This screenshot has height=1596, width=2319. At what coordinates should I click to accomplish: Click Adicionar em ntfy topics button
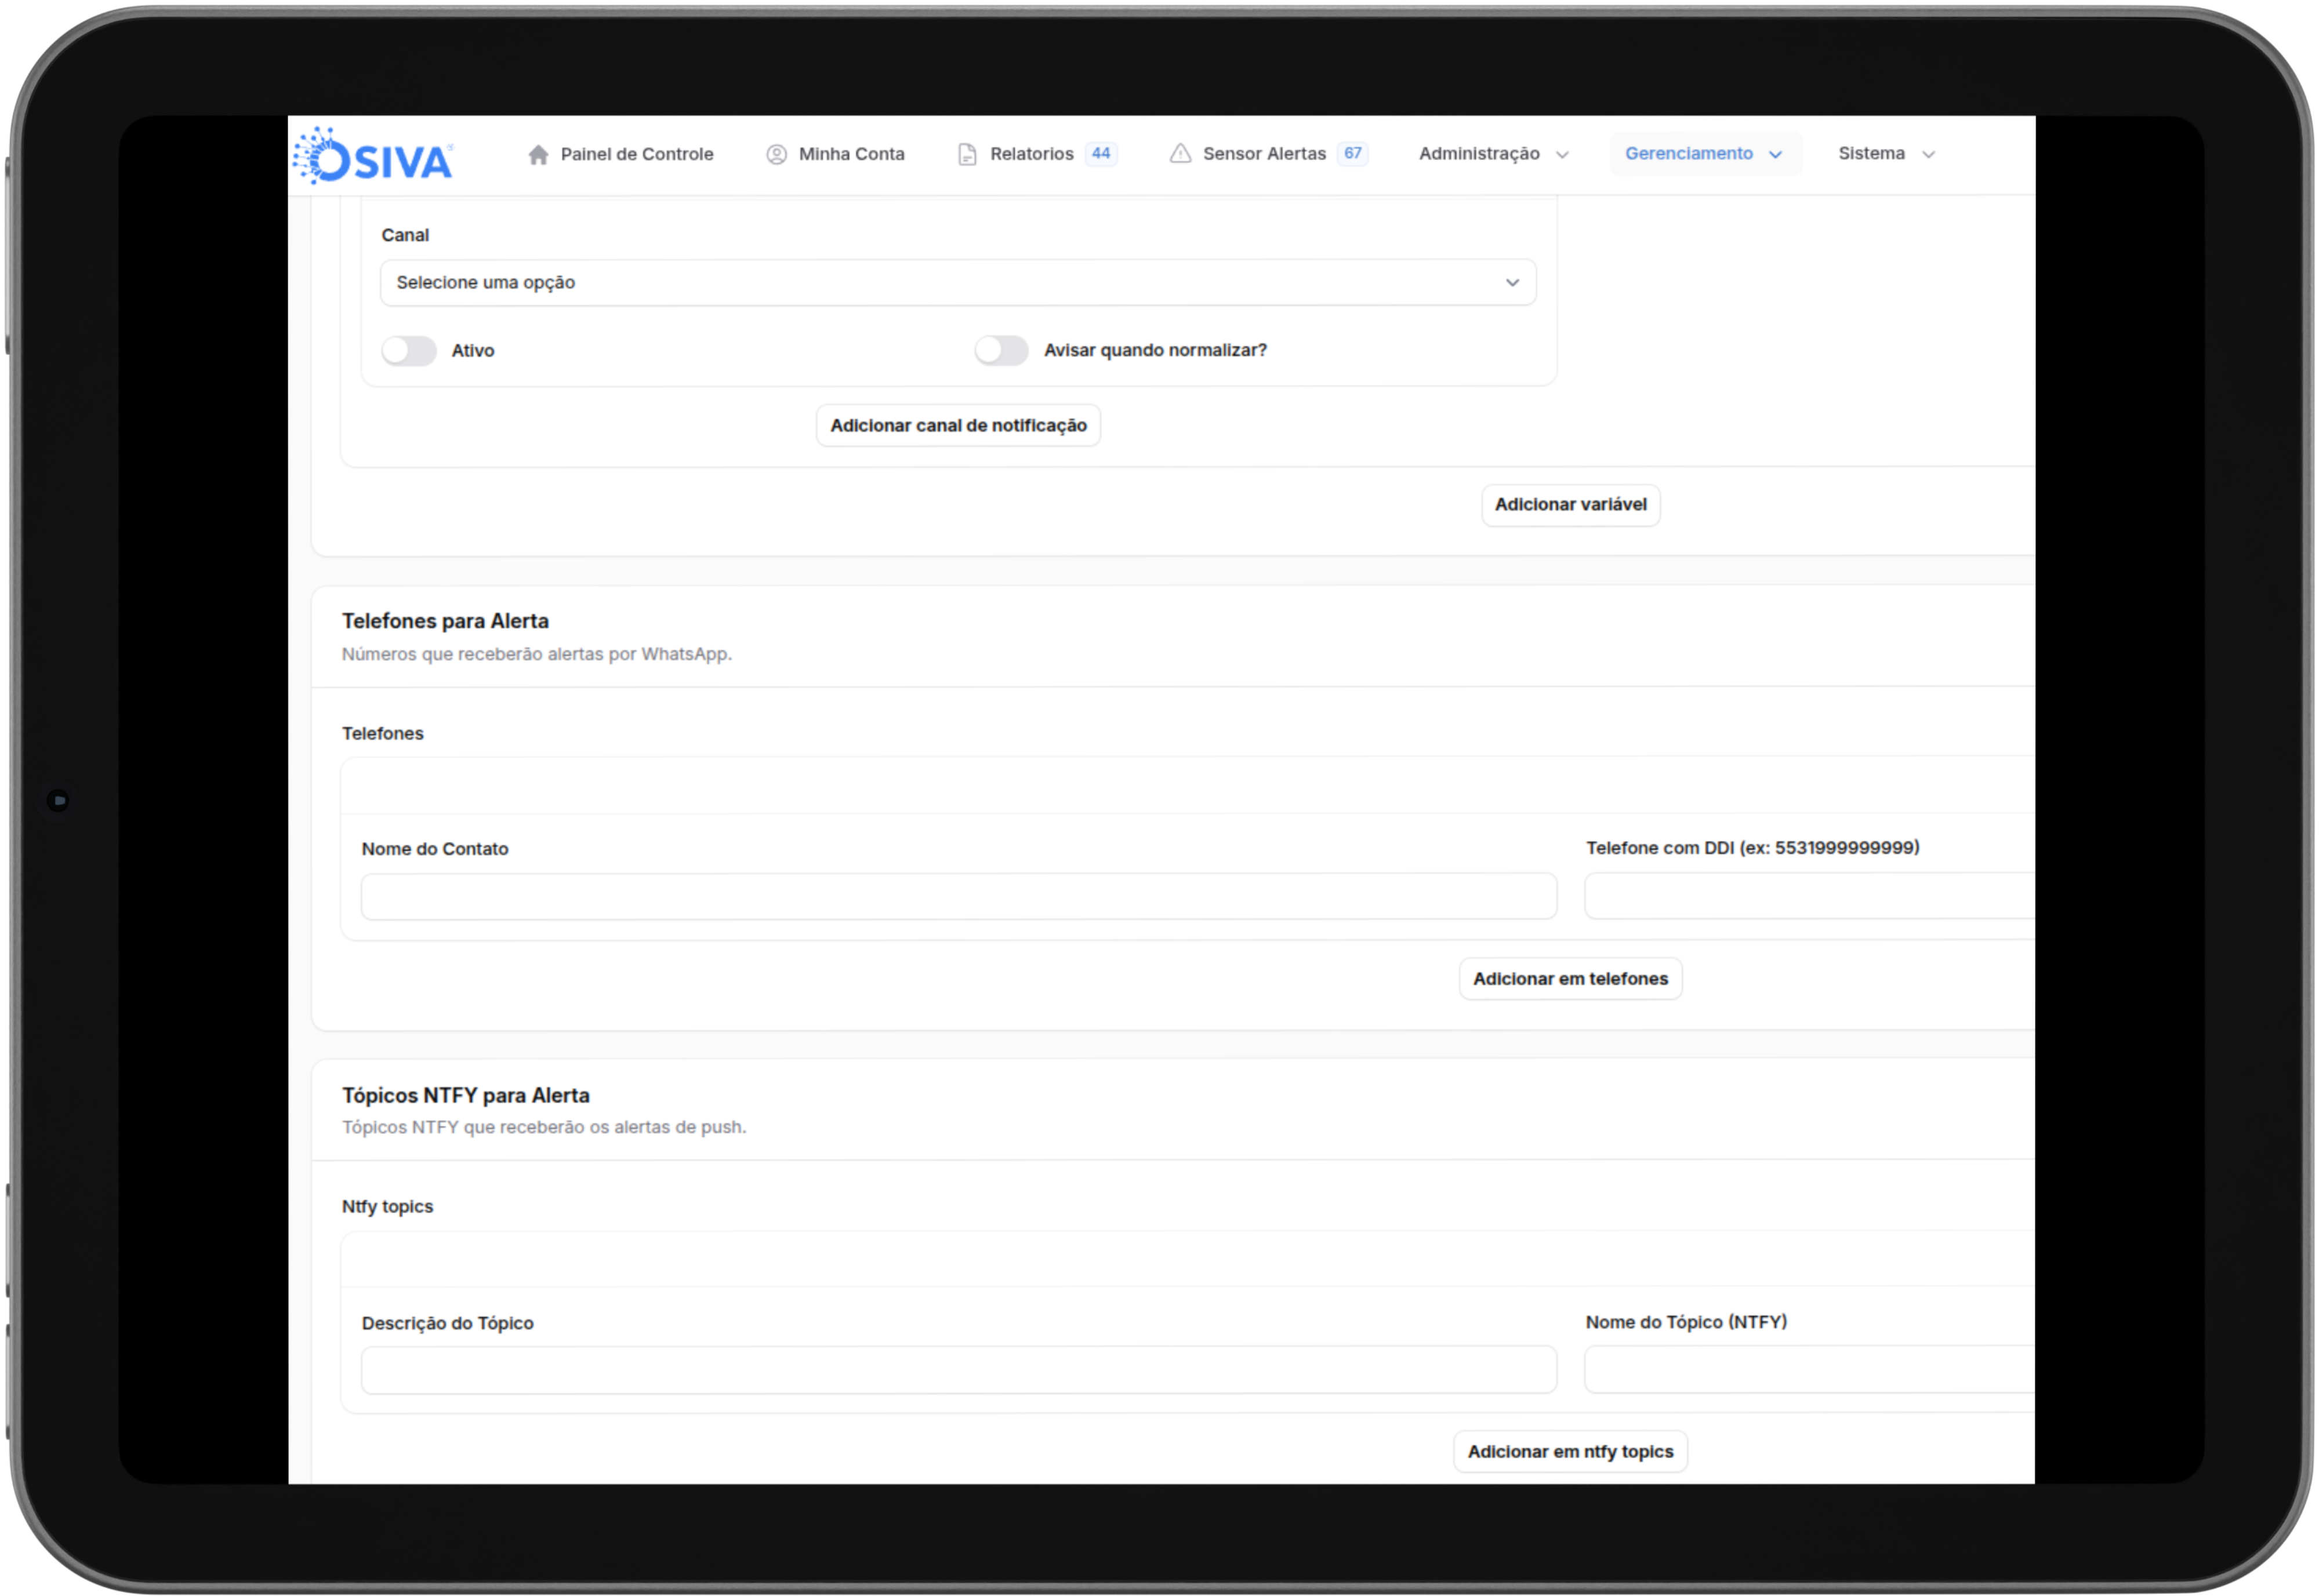(1570, 1452)
